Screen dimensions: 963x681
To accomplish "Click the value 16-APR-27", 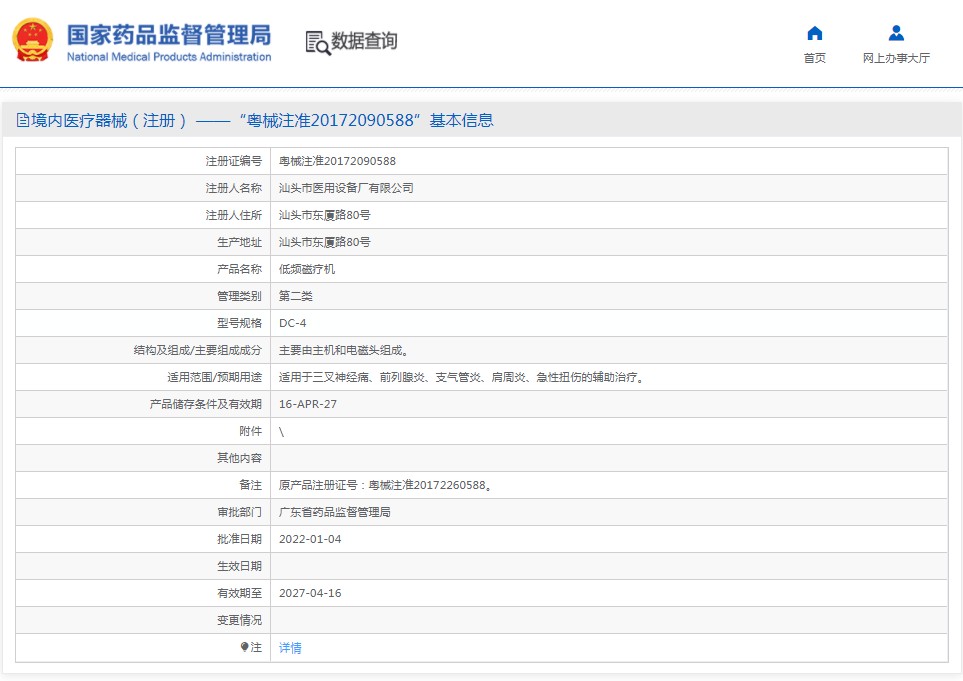I will pos(308,404).
